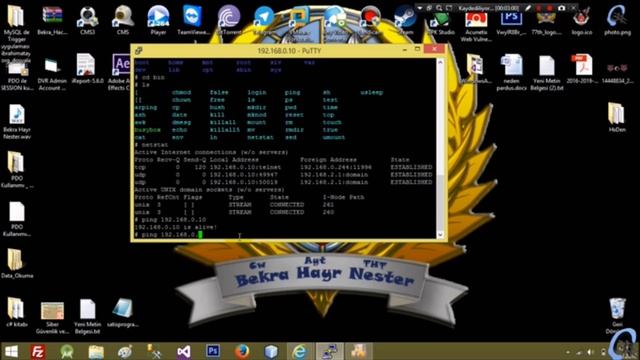This screenshot has height=360, width=640.
Task: Click the volume icon in the system tray
Action: (x=590, y=352)
